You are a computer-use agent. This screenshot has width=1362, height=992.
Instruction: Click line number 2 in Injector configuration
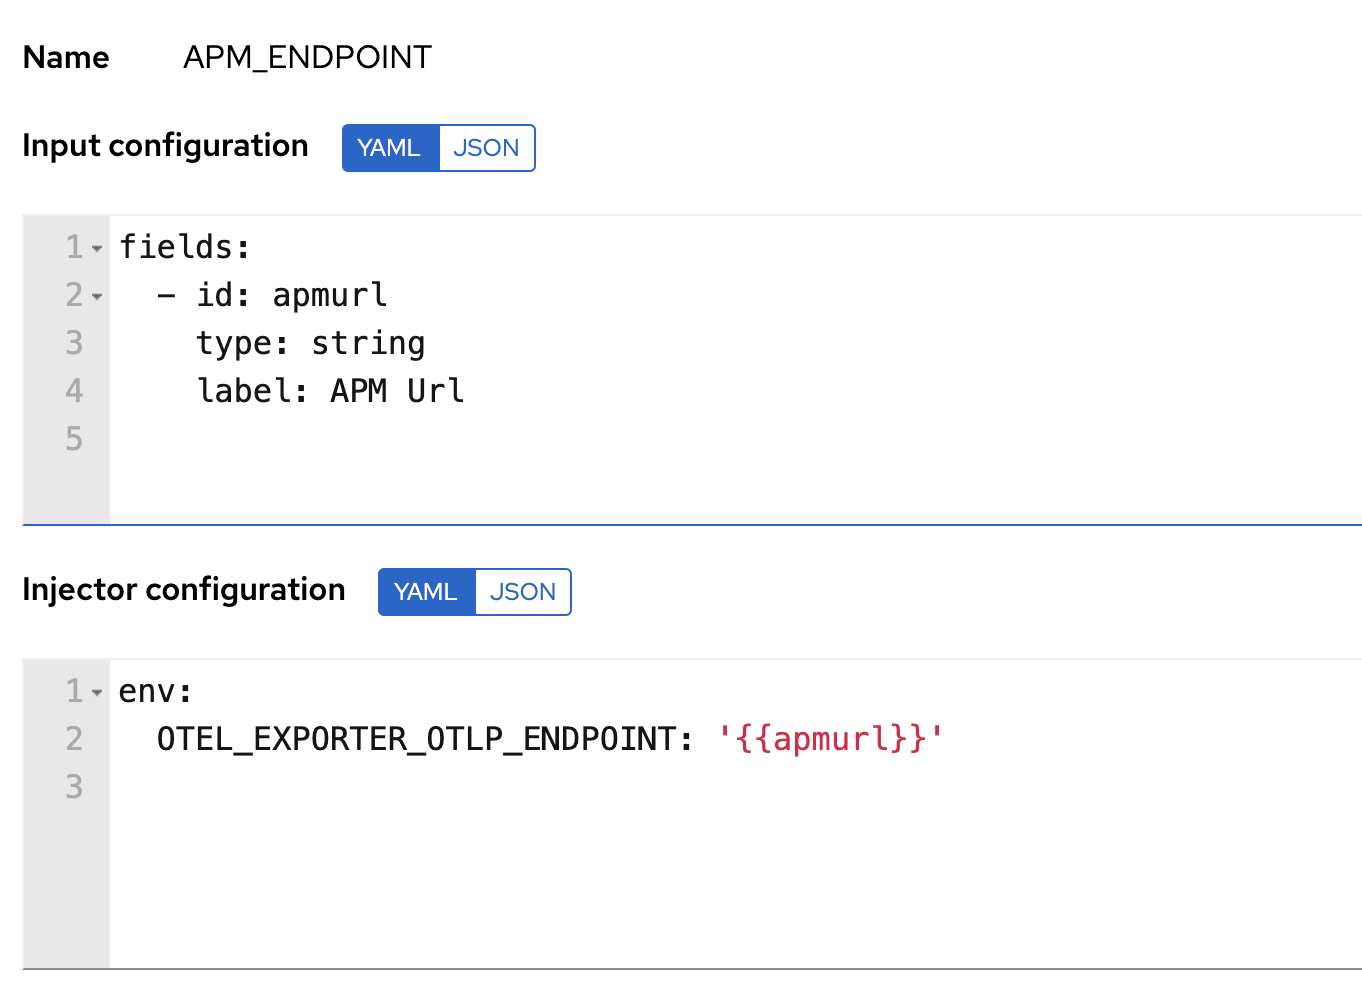(x=73, y=739)
